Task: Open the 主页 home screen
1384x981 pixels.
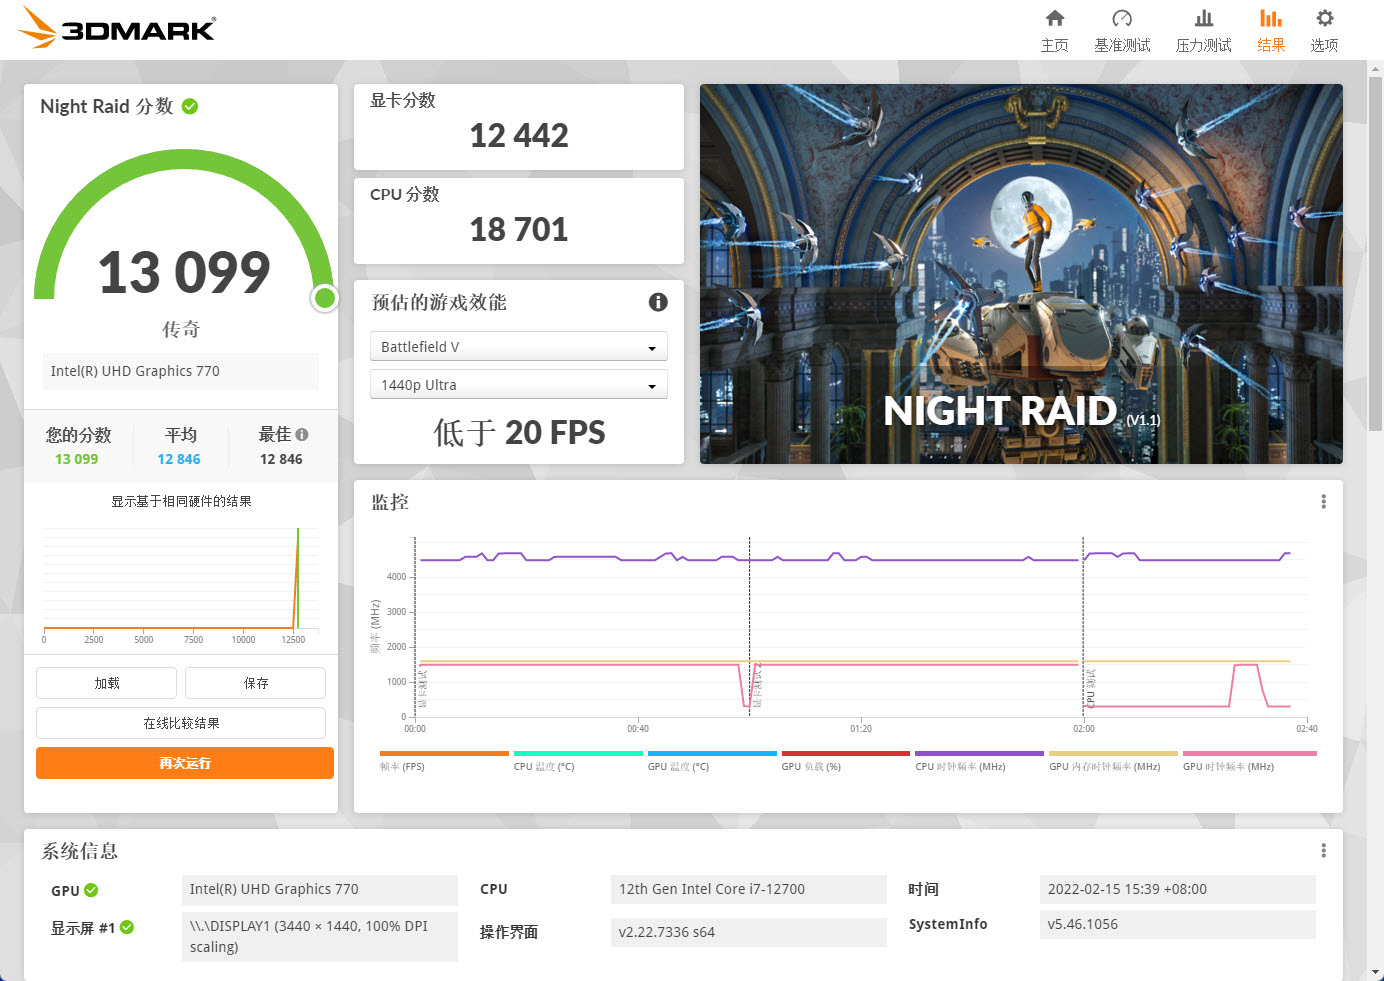Action: pos(1055,30)
